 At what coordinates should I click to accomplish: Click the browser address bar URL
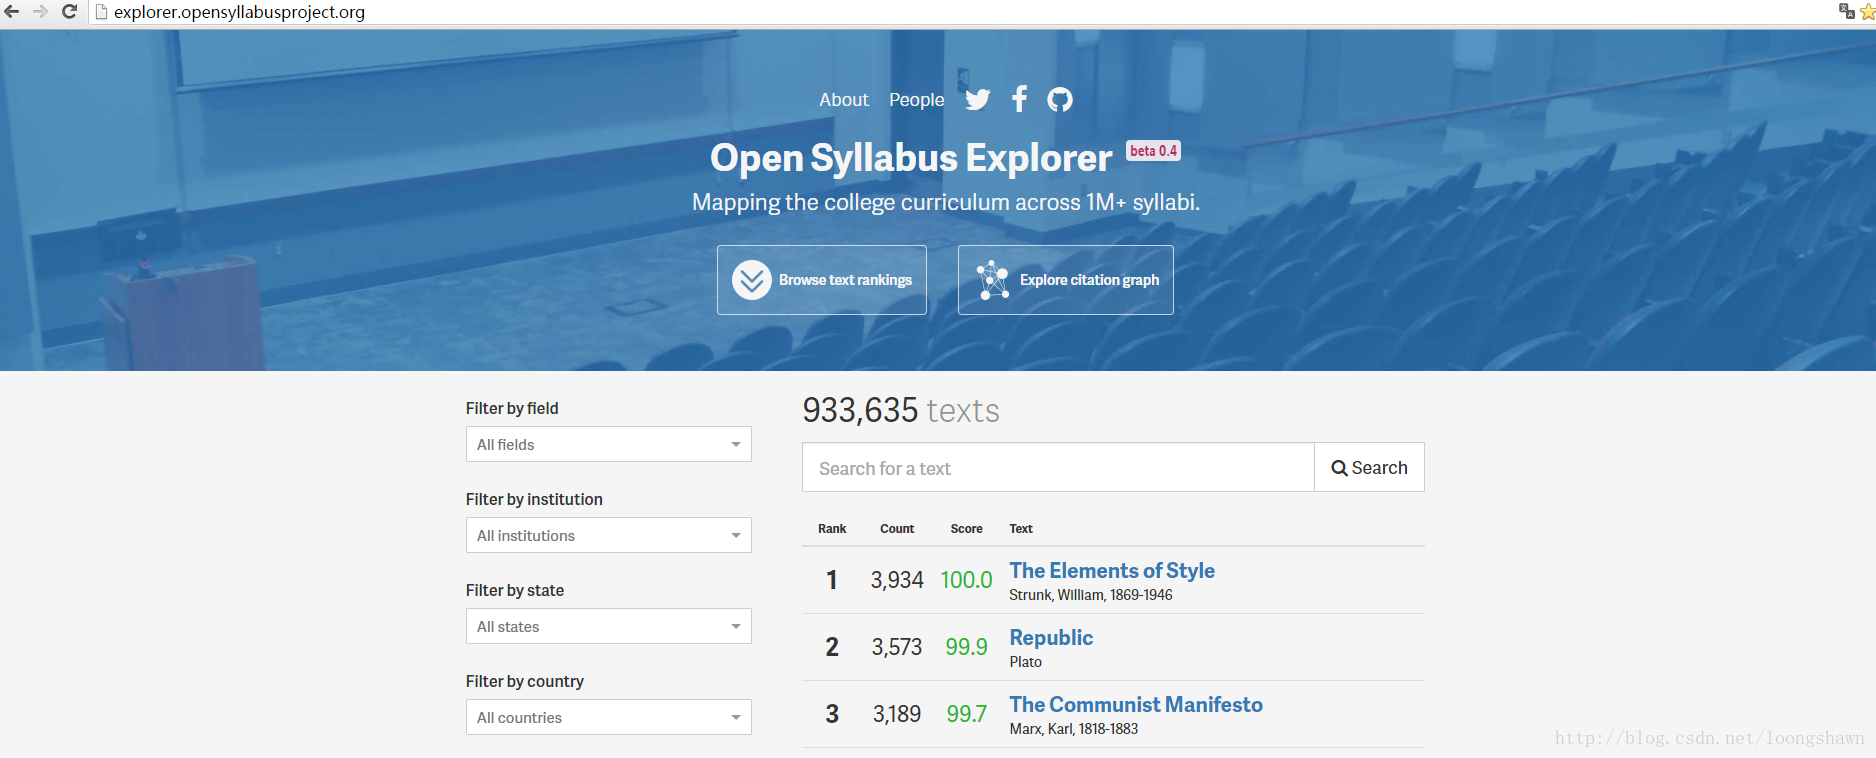(x=239, y=12)
